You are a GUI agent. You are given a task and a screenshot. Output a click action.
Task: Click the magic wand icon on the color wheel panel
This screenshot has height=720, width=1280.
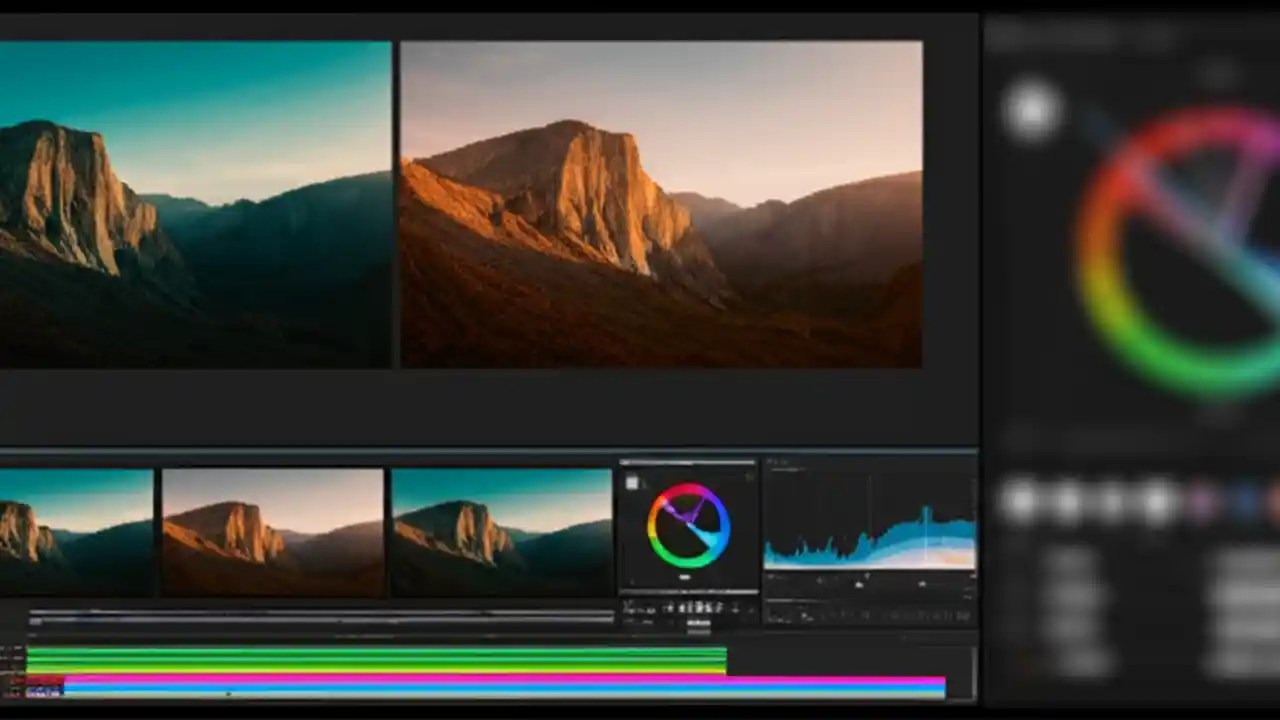(x=749, y=477)
